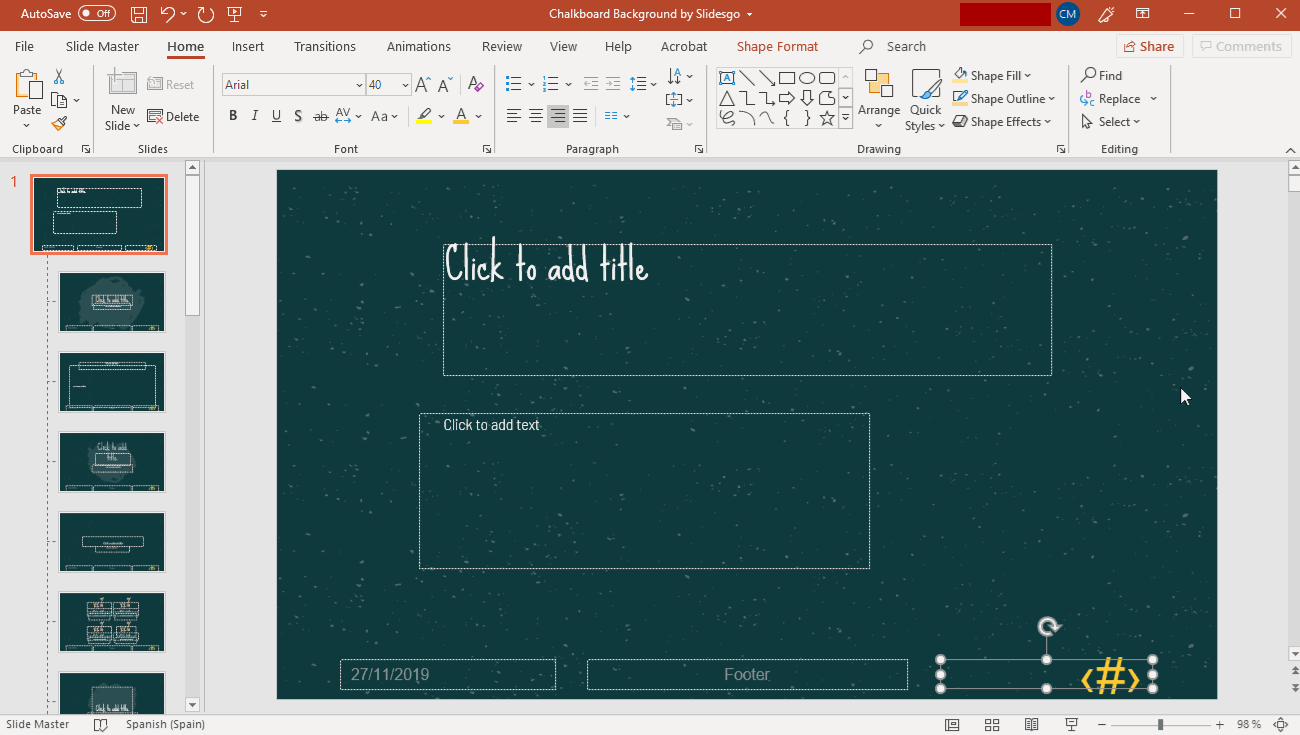
Task: Open the Slide Master tab
Action: tap(102, 47)
